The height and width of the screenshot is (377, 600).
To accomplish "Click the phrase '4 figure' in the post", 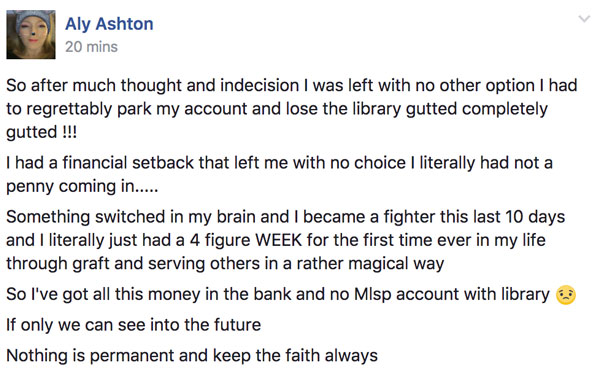I will (x=220, y=241).
